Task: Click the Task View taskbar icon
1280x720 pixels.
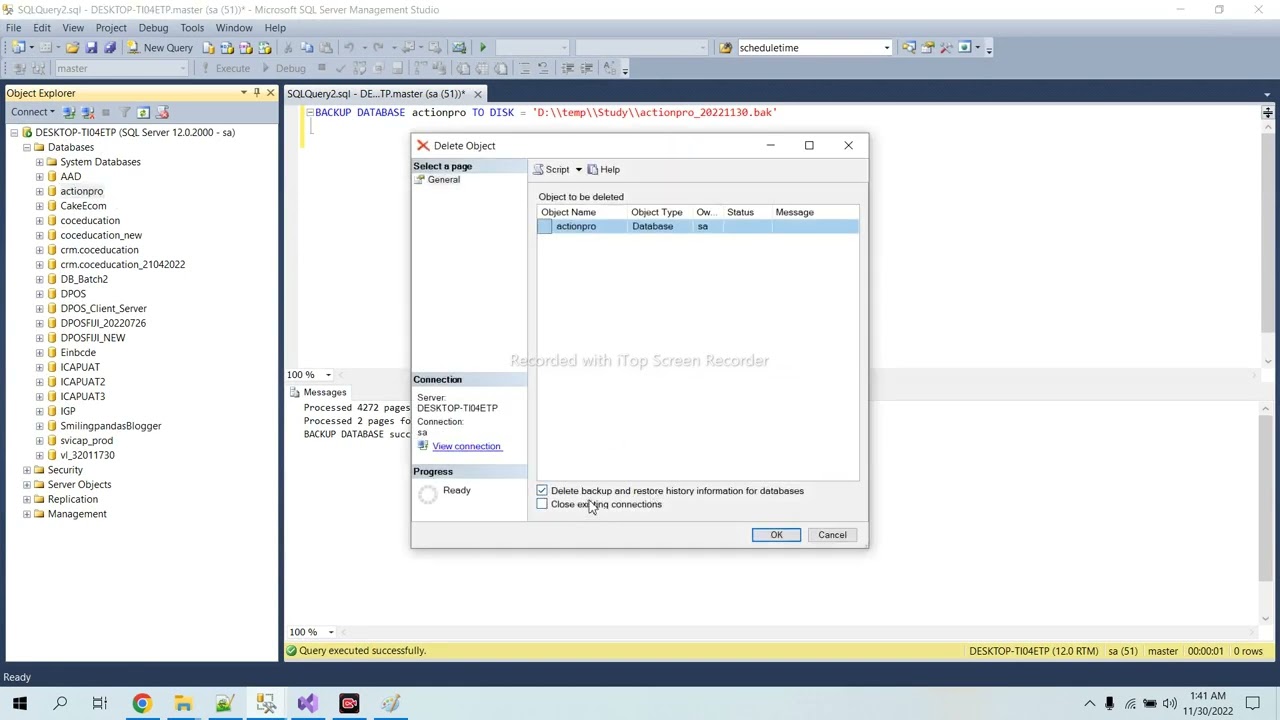Action: 100,704
